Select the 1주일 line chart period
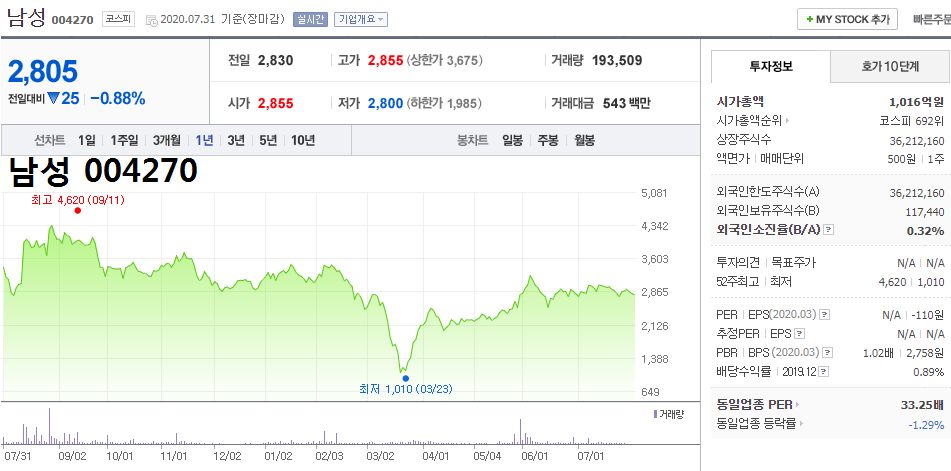Screen dimensions: 951x471 (x=124, y=141)
